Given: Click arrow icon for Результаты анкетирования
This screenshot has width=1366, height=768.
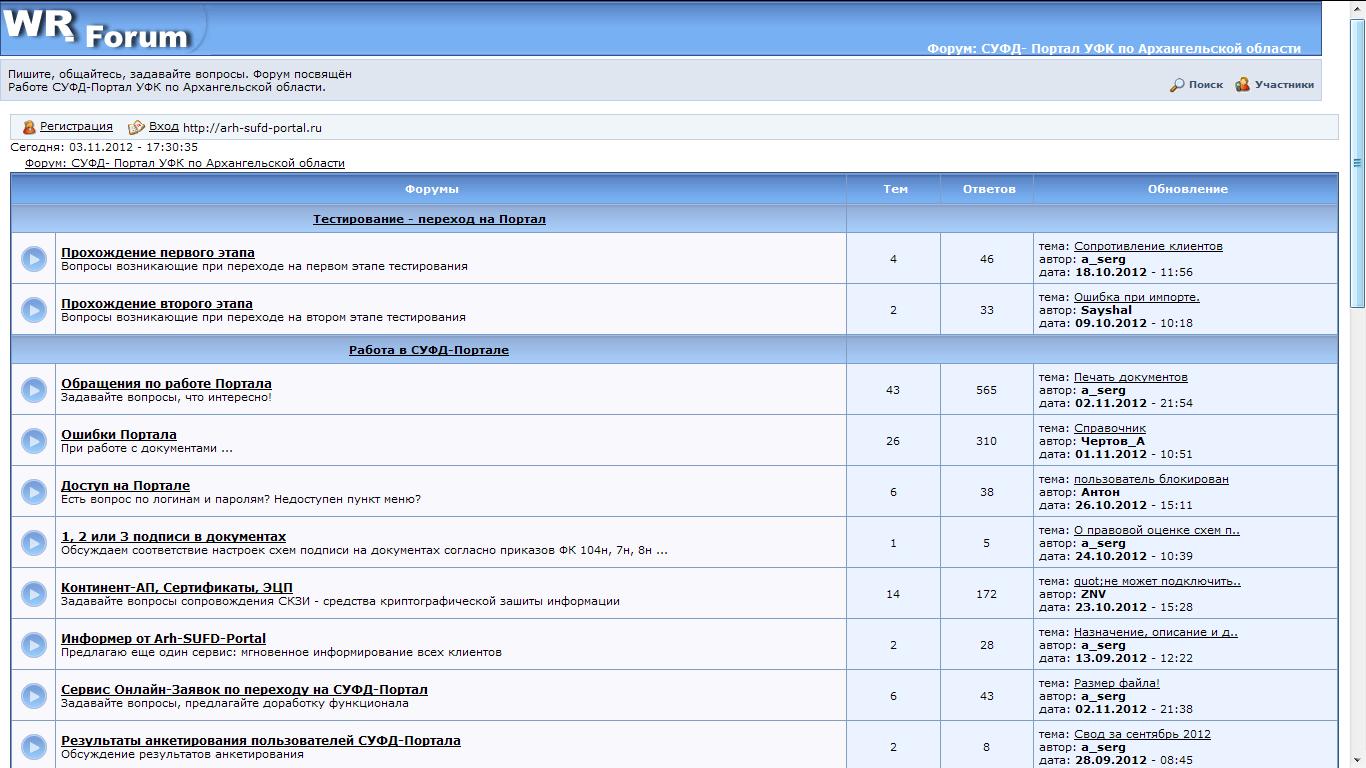Looking at the screenshot, I should (x=33, y=747).
